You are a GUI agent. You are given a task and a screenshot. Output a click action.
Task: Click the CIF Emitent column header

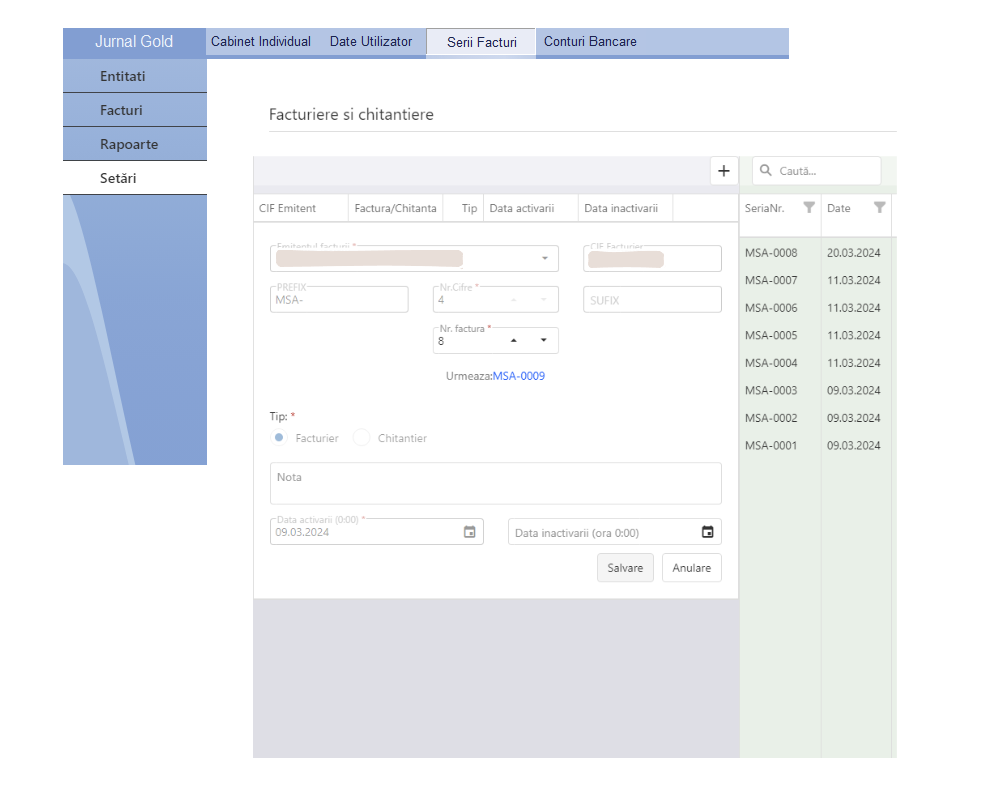point(301,208)
